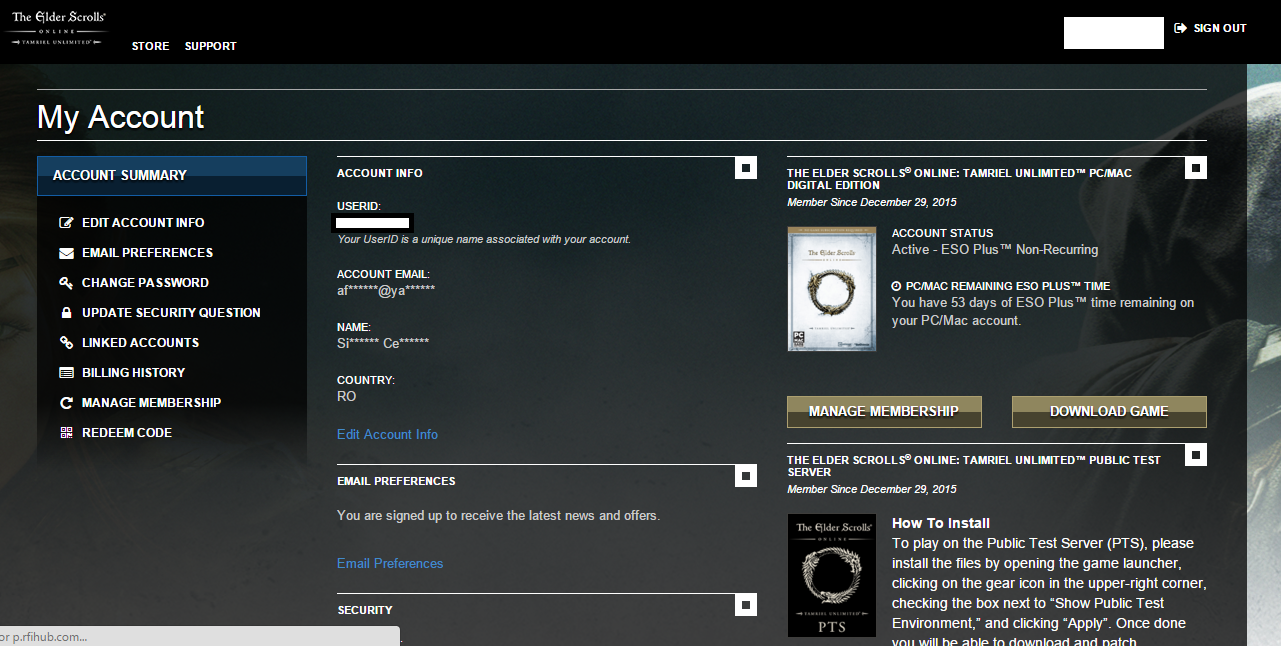Collapse the PC/Mac Digital Edition panel
Viewport: 1281px width, 646px height.
pos(1196,168)
